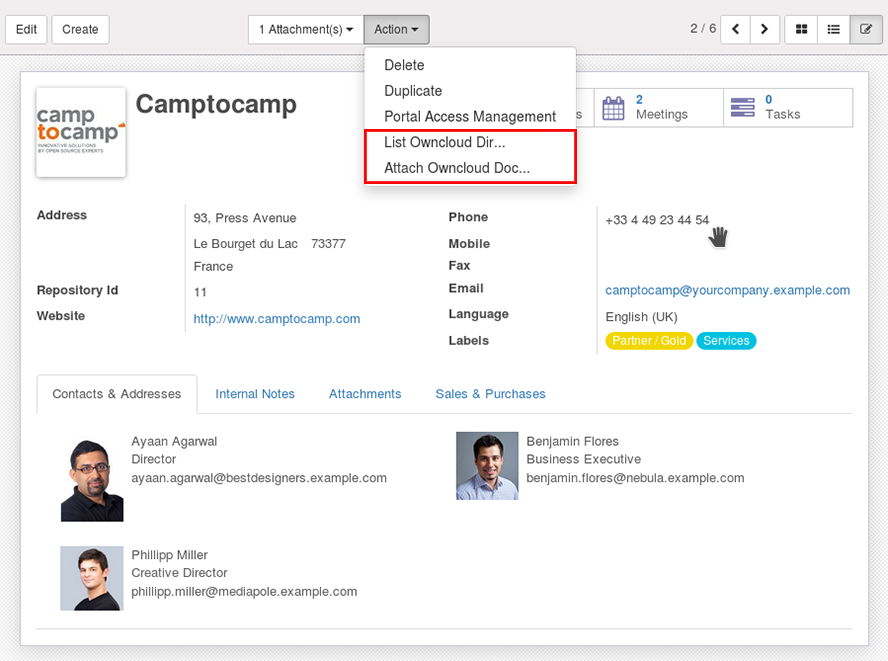Click benjamin.flores@nebula.example.com email text
888x661 pixels.
pos(635,478)
